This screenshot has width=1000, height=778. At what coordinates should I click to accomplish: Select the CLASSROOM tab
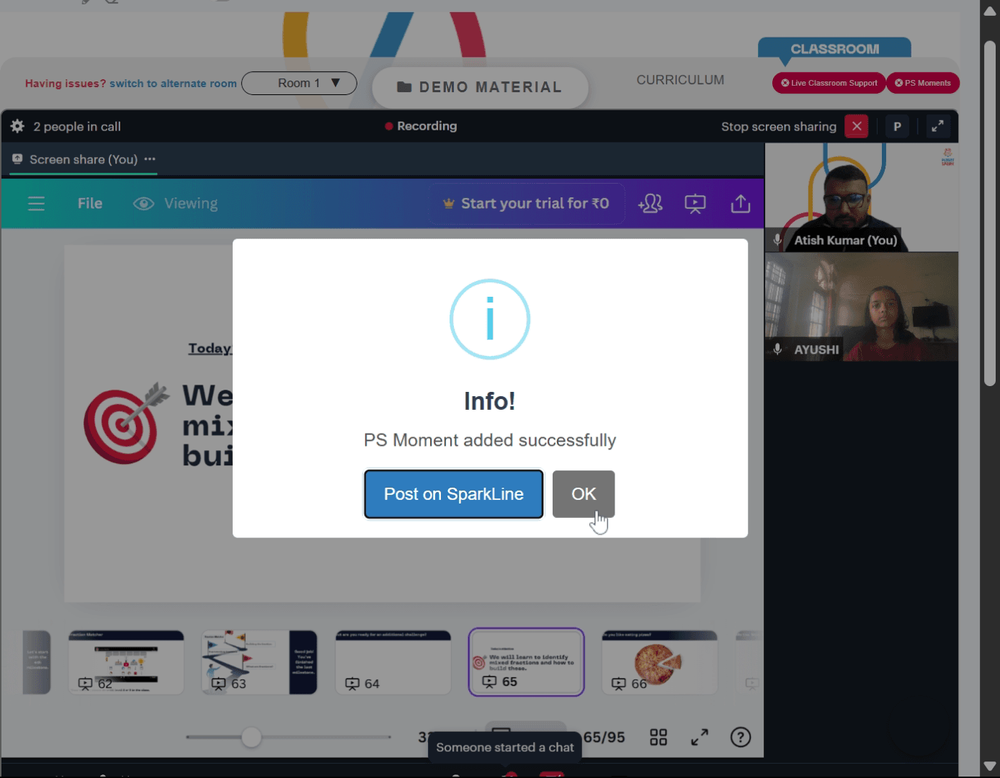pos(834,49)
